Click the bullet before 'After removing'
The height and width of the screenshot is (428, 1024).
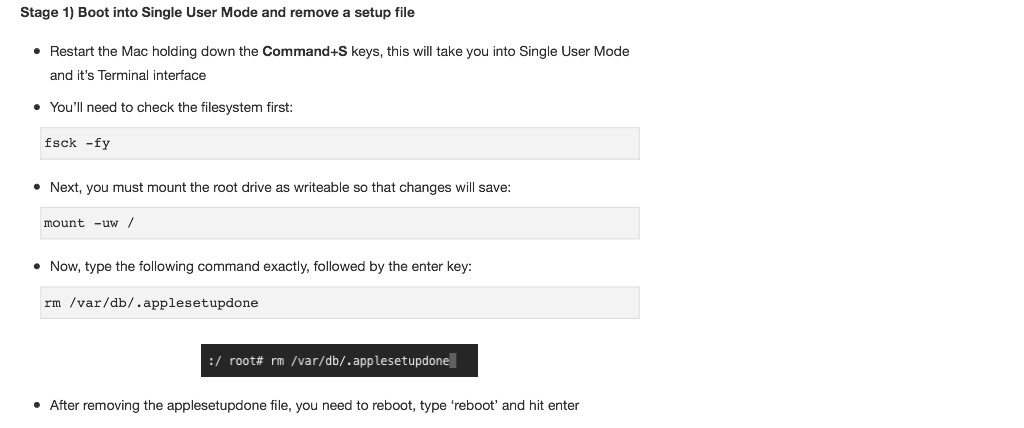click(37, 405)
